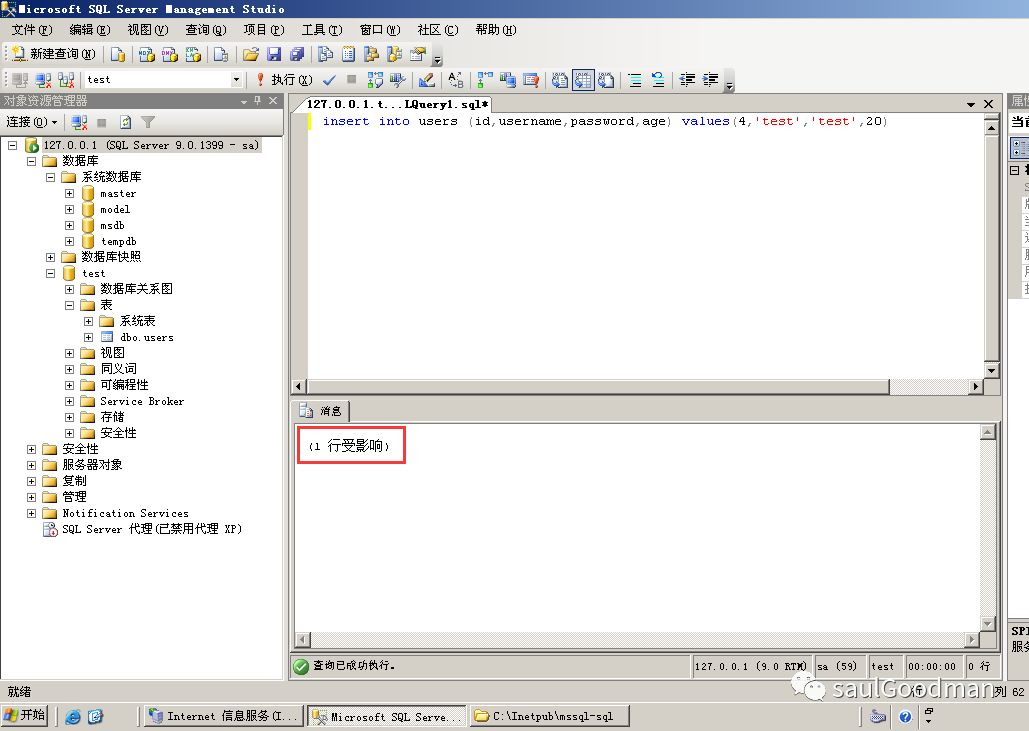Click the New Query (新建查询) toolbar button

[x=54, y=54]
